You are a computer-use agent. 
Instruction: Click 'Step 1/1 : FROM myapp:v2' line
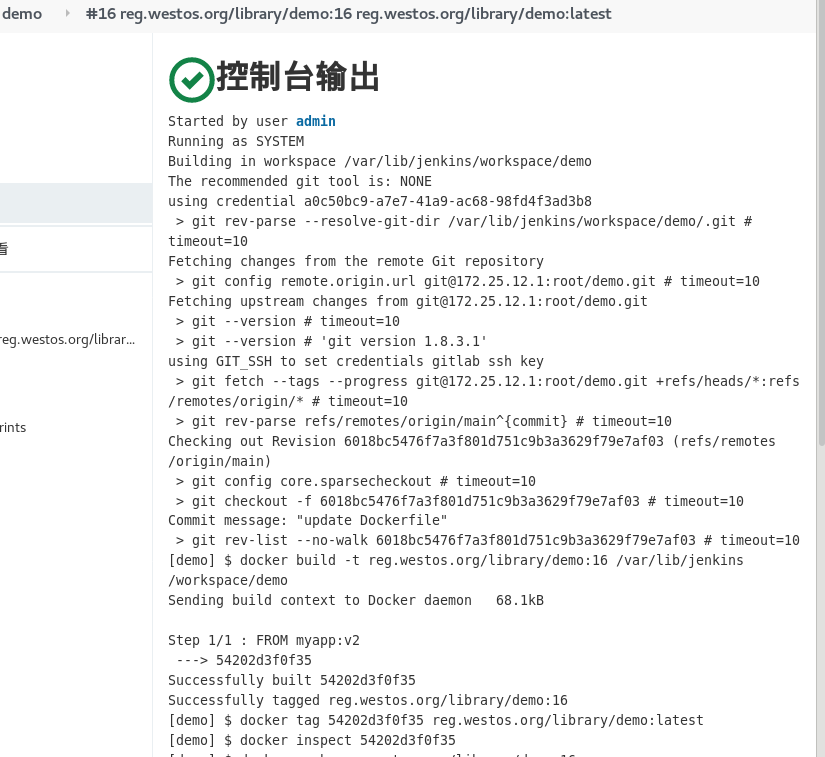(264, 640)
